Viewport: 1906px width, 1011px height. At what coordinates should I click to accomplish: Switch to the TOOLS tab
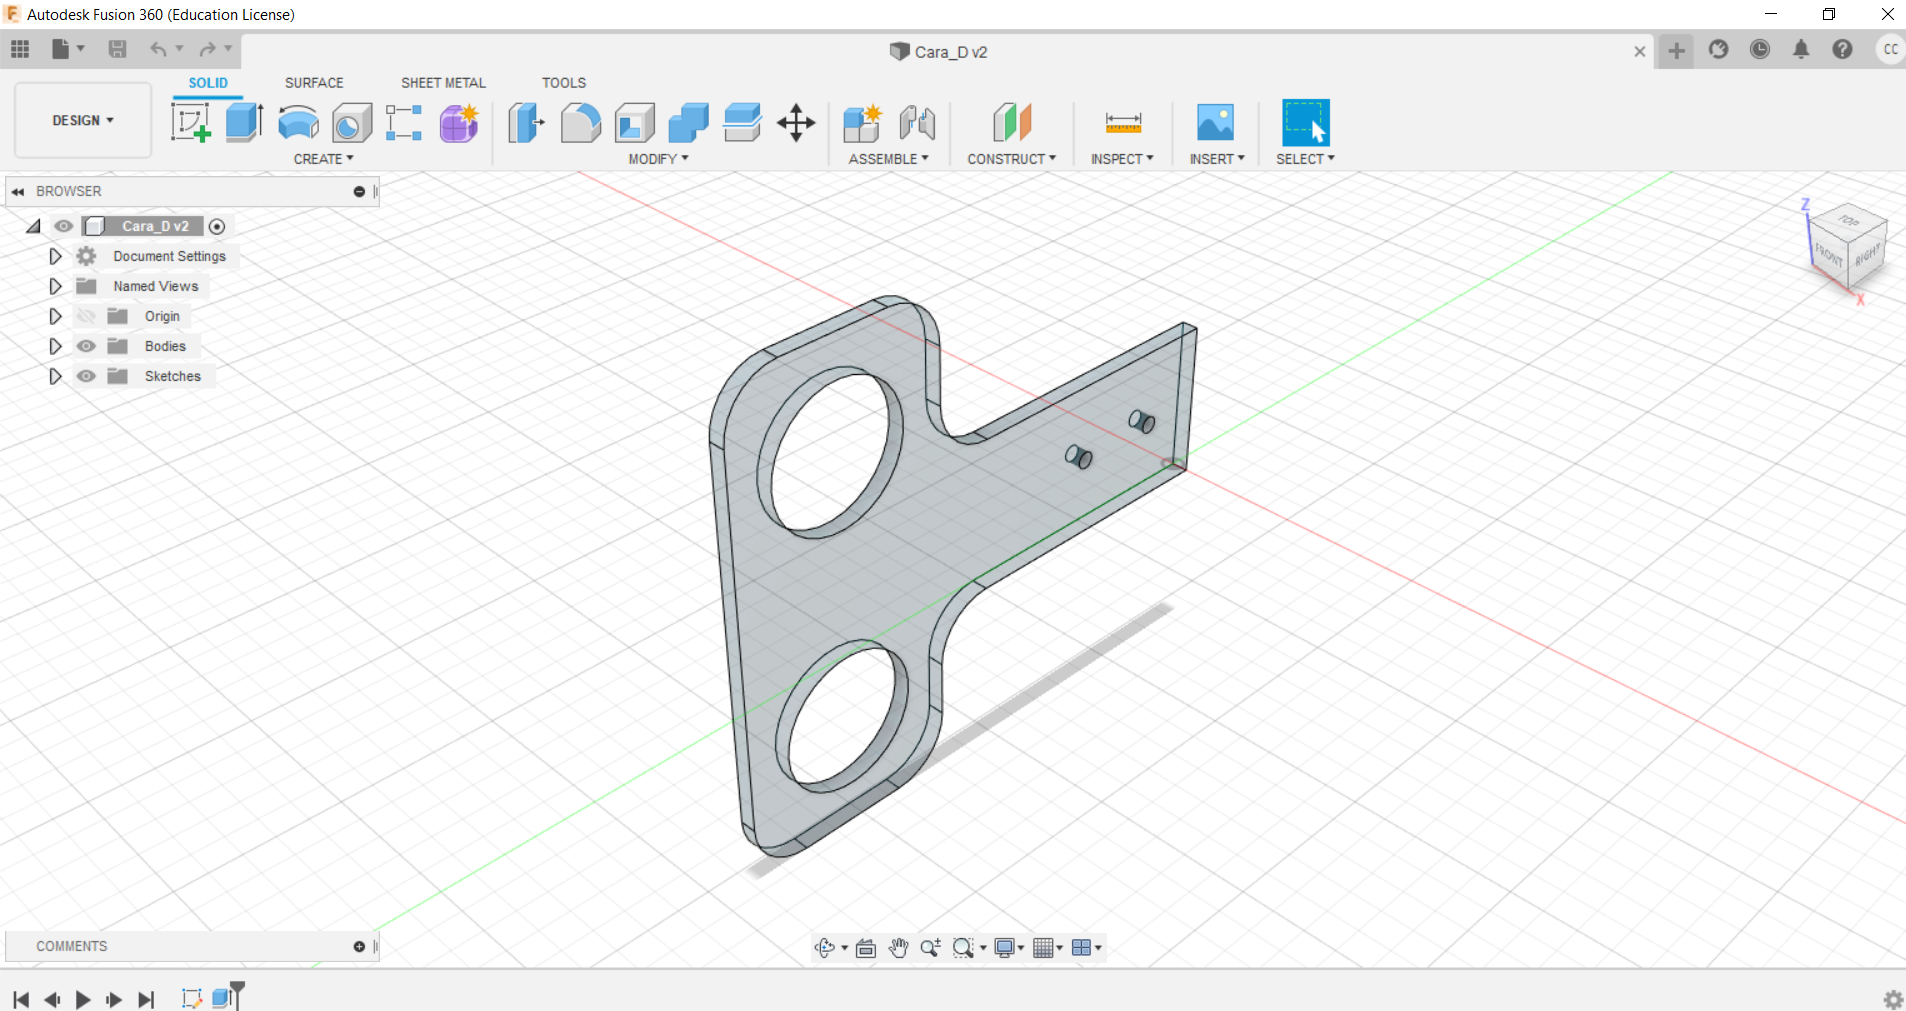tap(564, 83)
